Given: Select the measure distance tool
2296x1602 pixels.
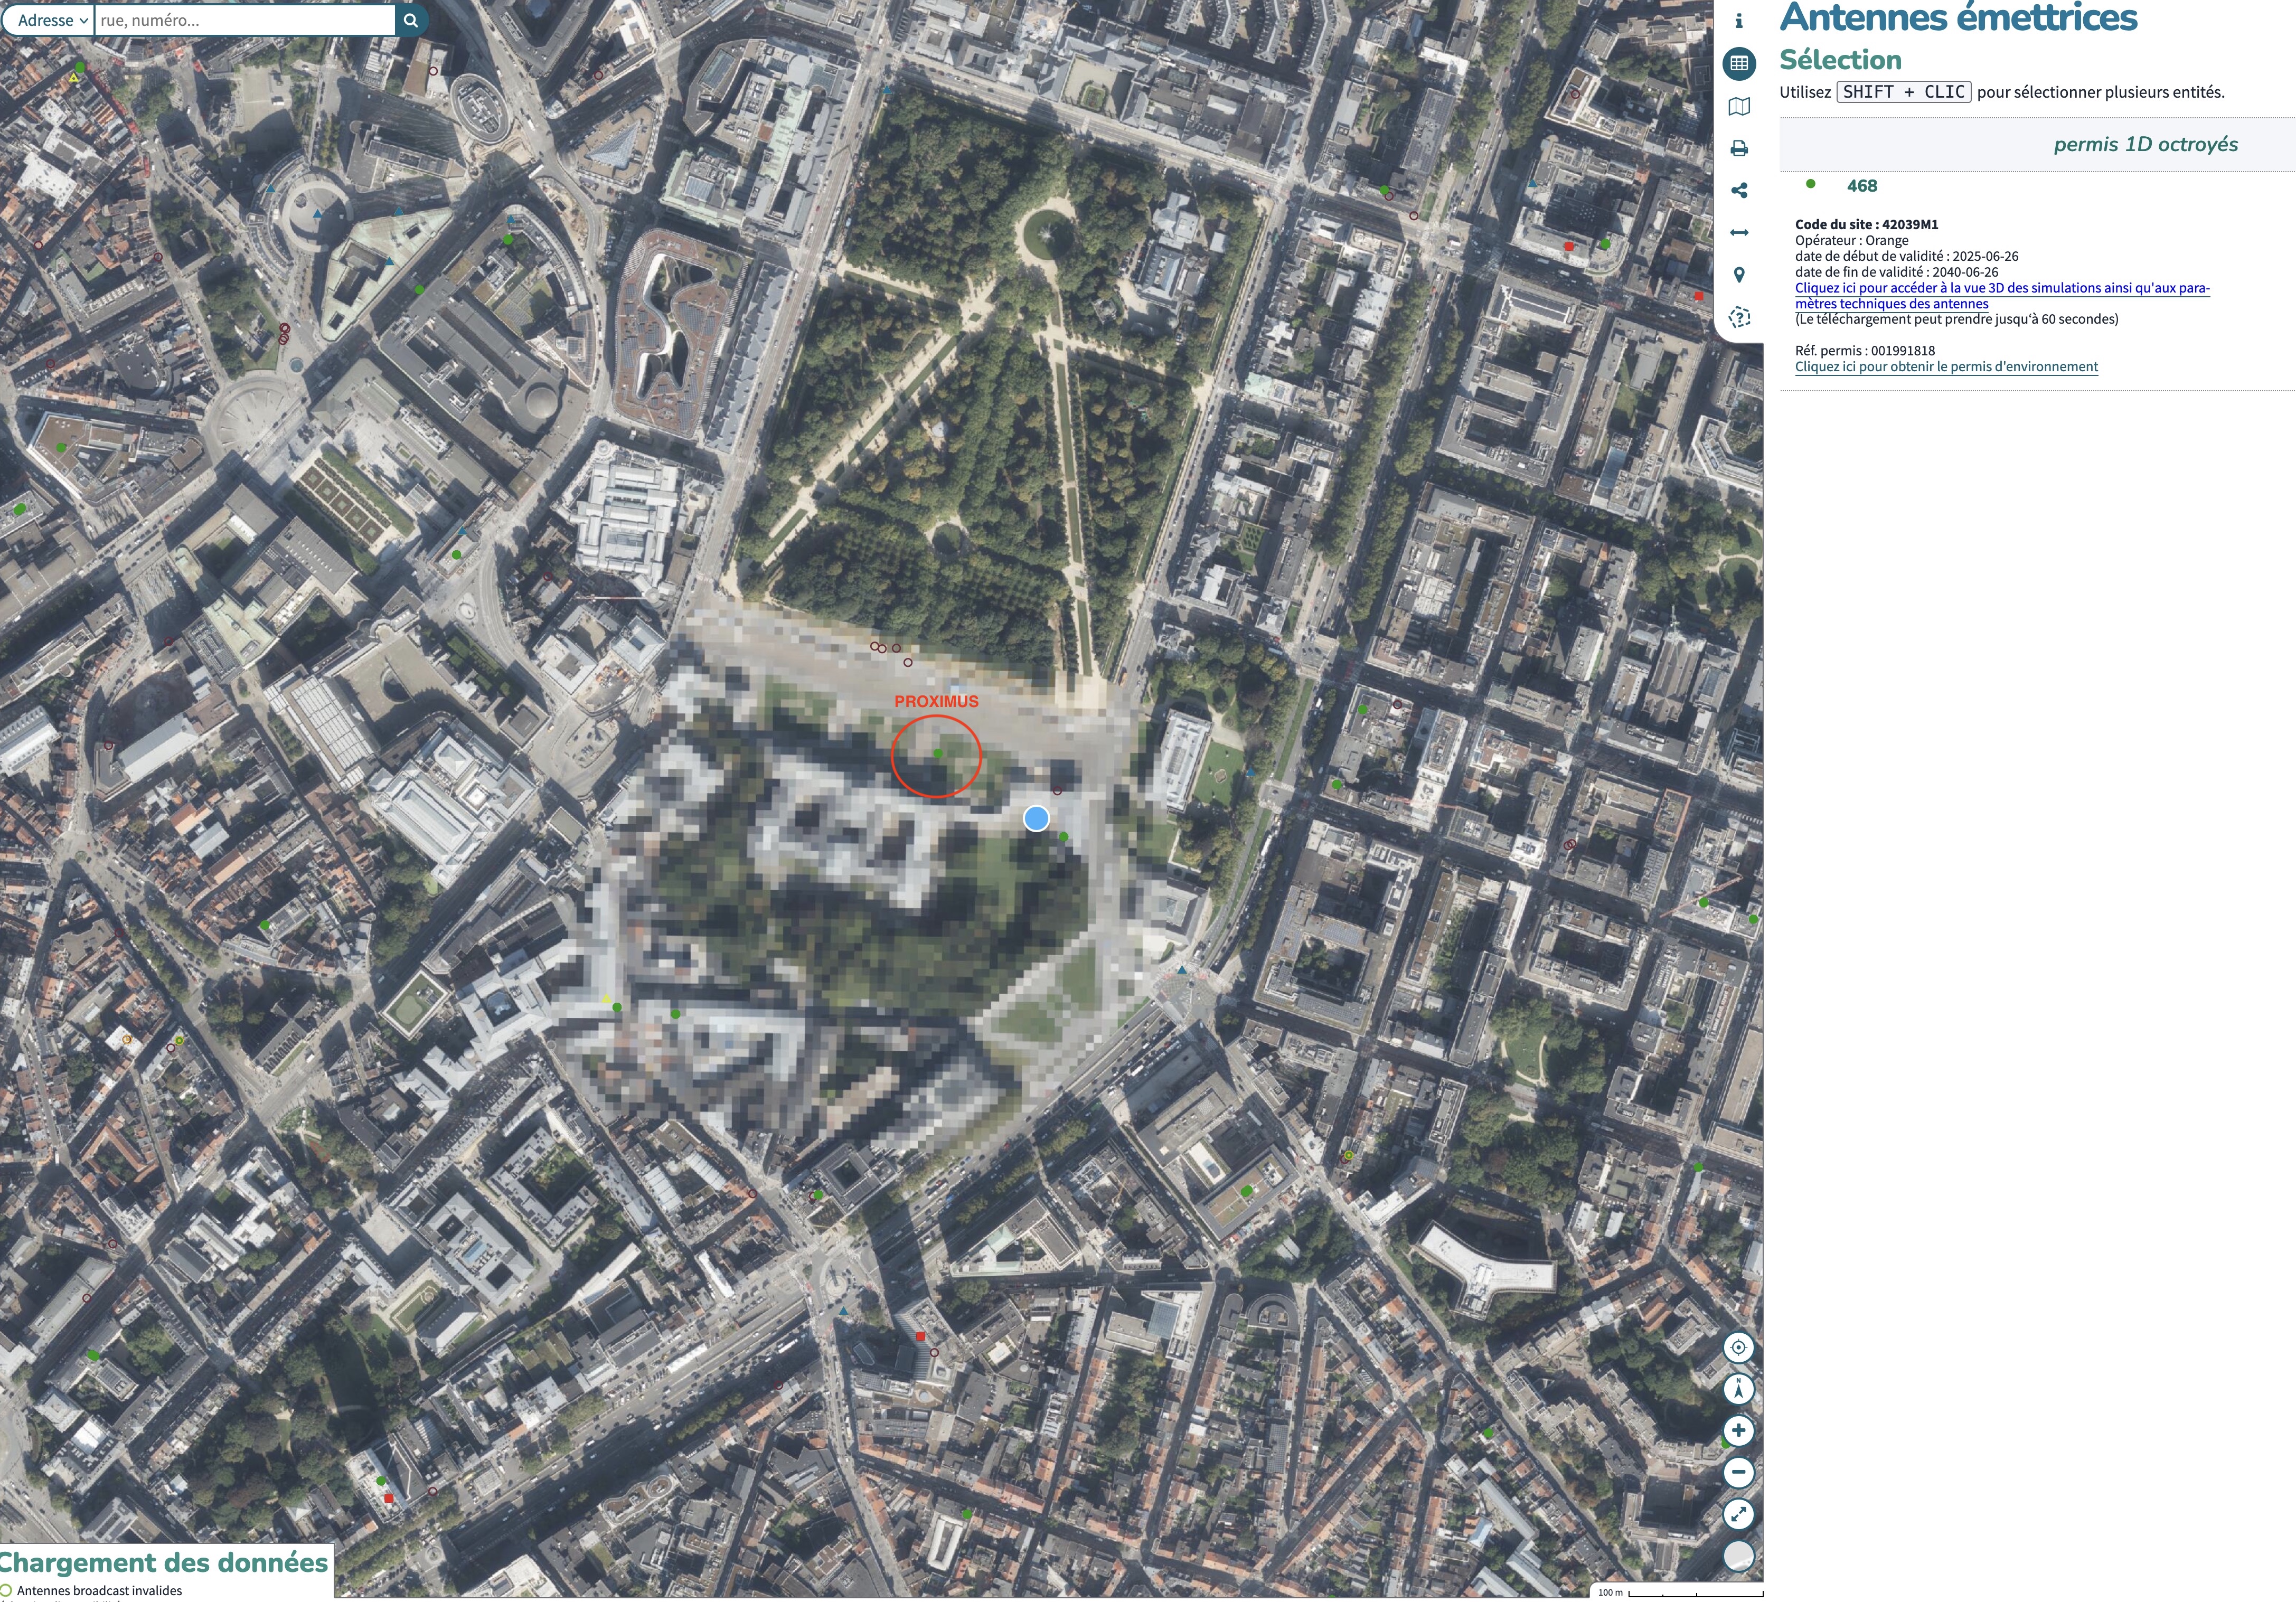Looking at the screenshot, I should click(1739, 233).
